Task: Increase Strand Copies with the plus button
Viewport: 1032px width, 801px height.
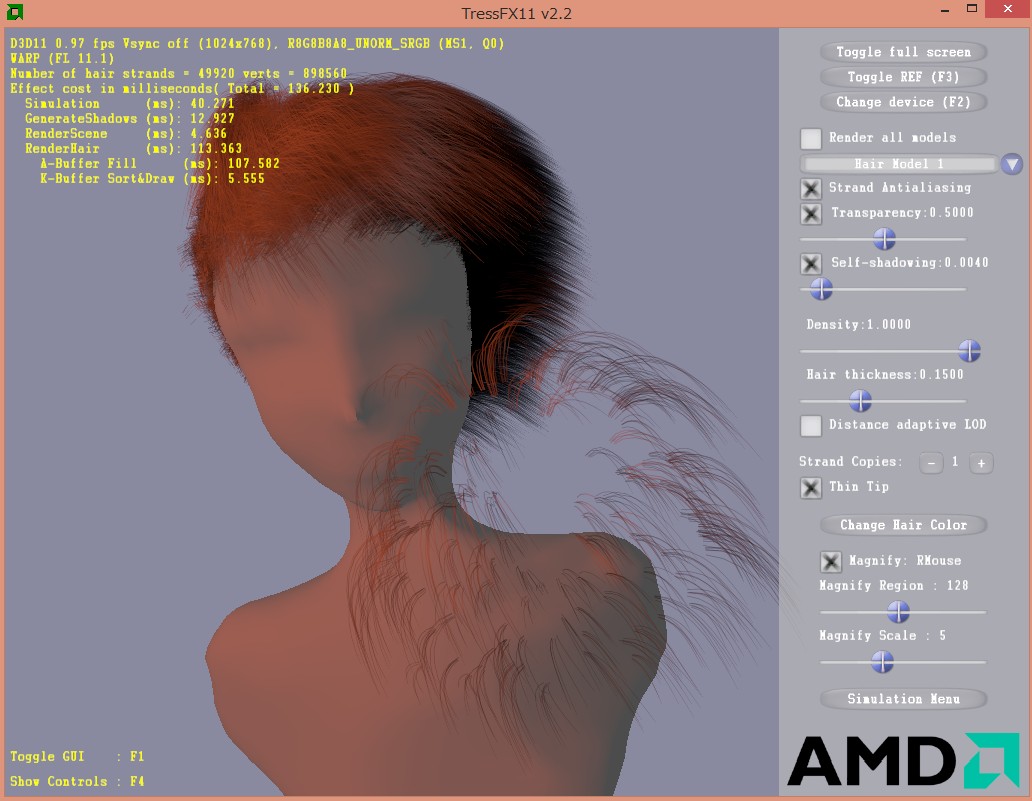Action: (x=981, y=463)
